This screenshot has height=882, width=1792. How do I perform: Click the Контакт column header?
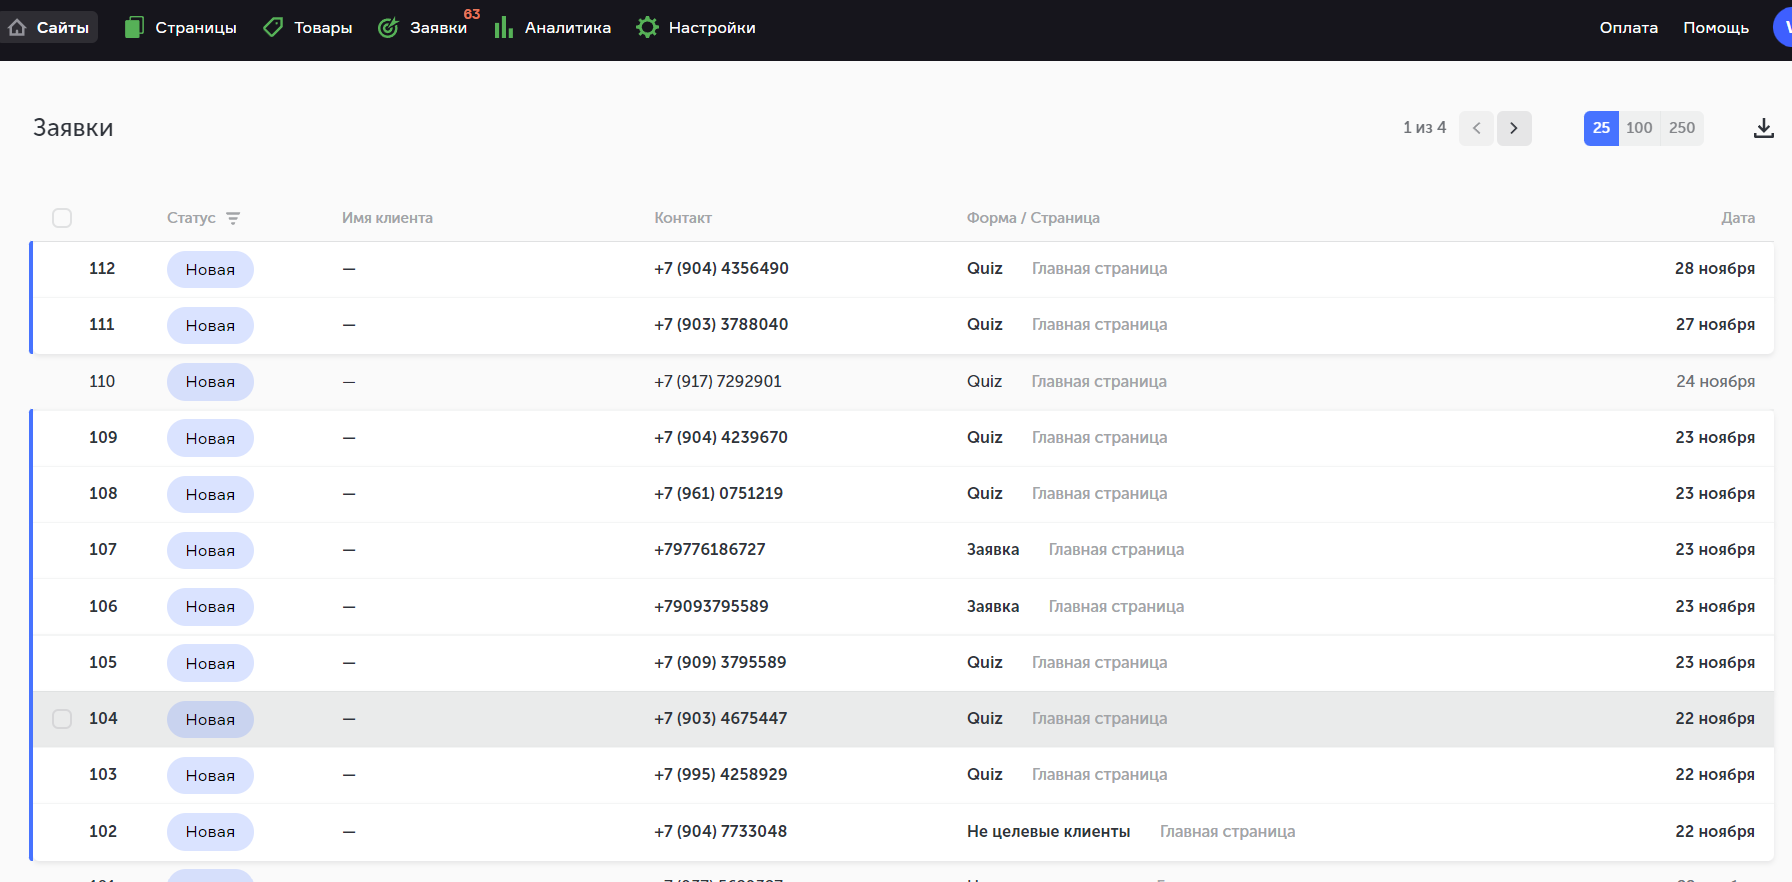tap(683, 218)
